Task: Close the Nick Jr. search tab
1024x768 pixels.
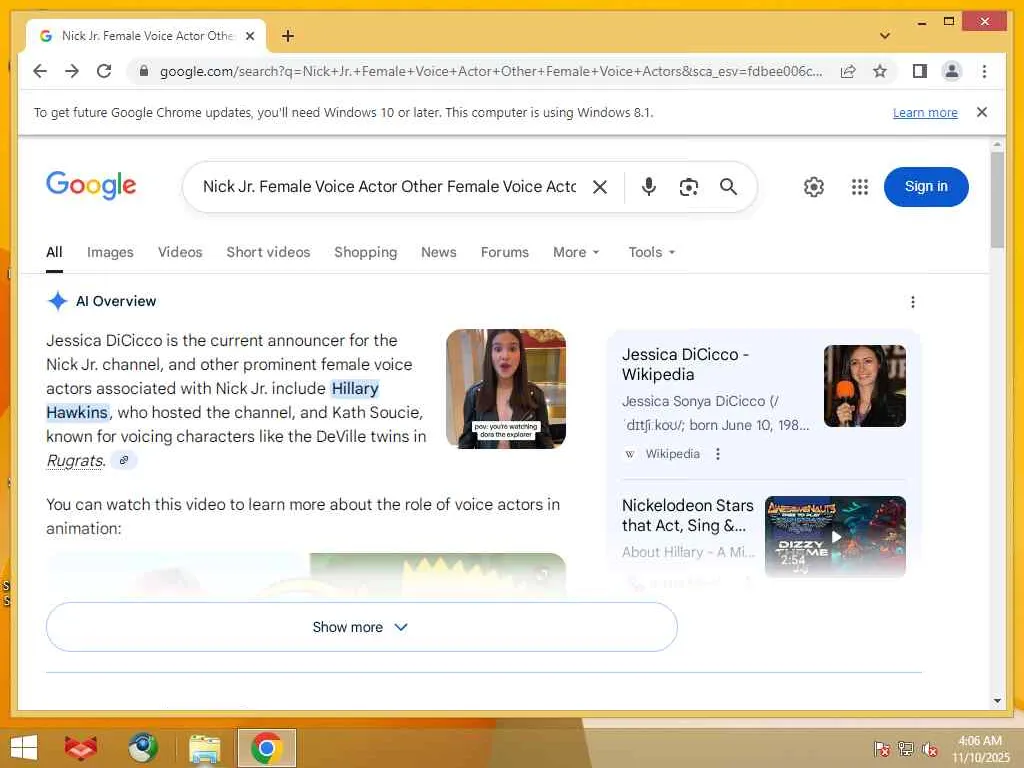Action: click(249, 37)
